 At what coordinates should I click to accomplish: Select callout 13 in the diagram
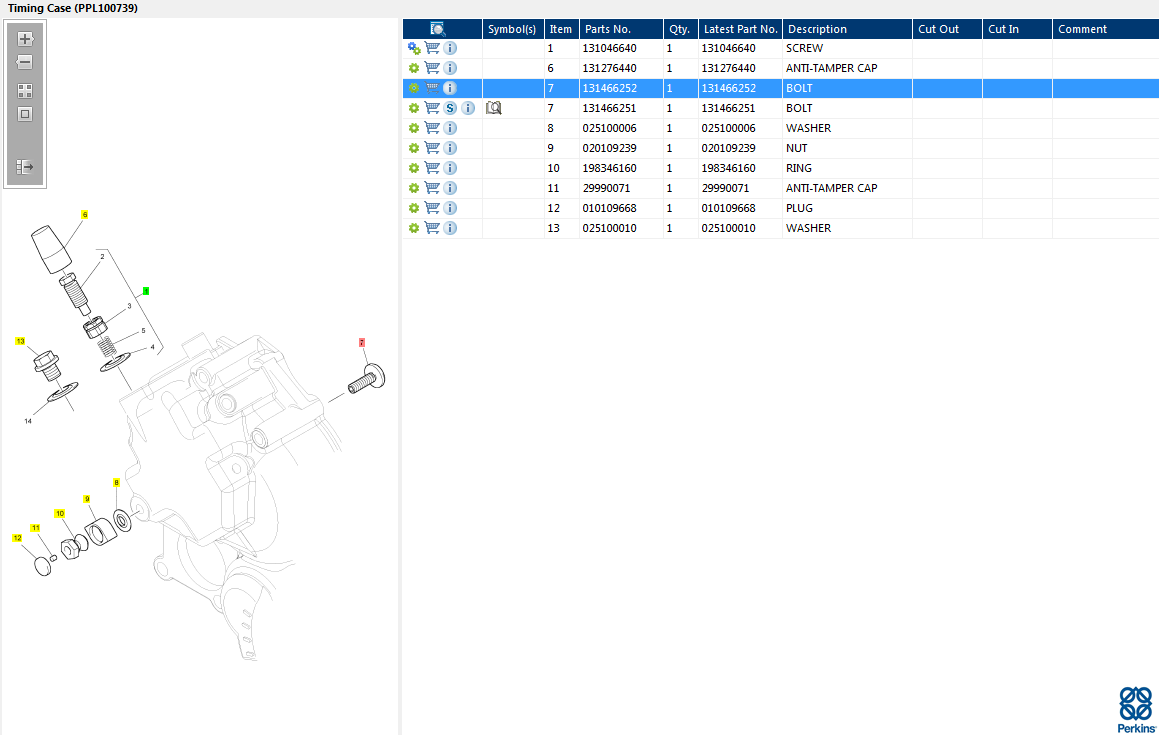click(21, 341)
